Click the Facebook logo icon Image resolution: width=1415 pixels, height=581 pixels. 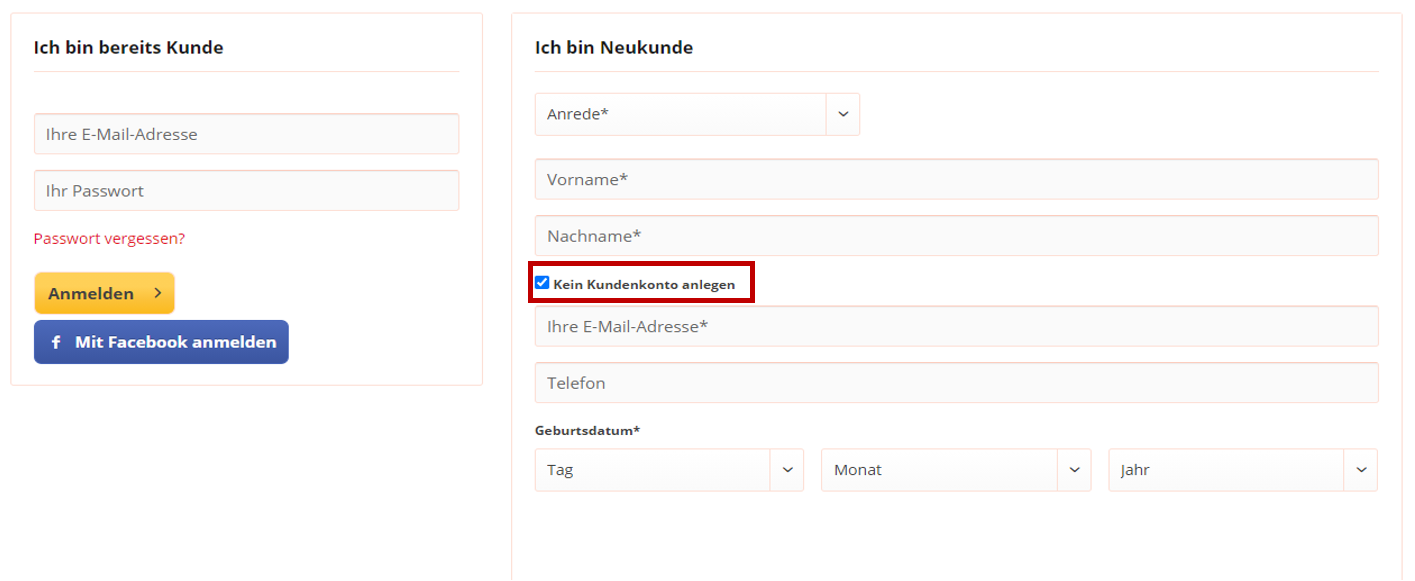(56, 342)
